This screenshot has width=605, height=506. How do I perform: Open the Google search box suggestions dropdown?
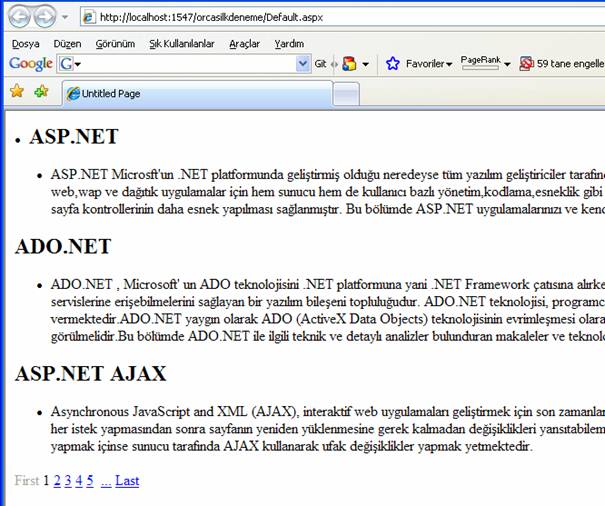pos(303,64)
